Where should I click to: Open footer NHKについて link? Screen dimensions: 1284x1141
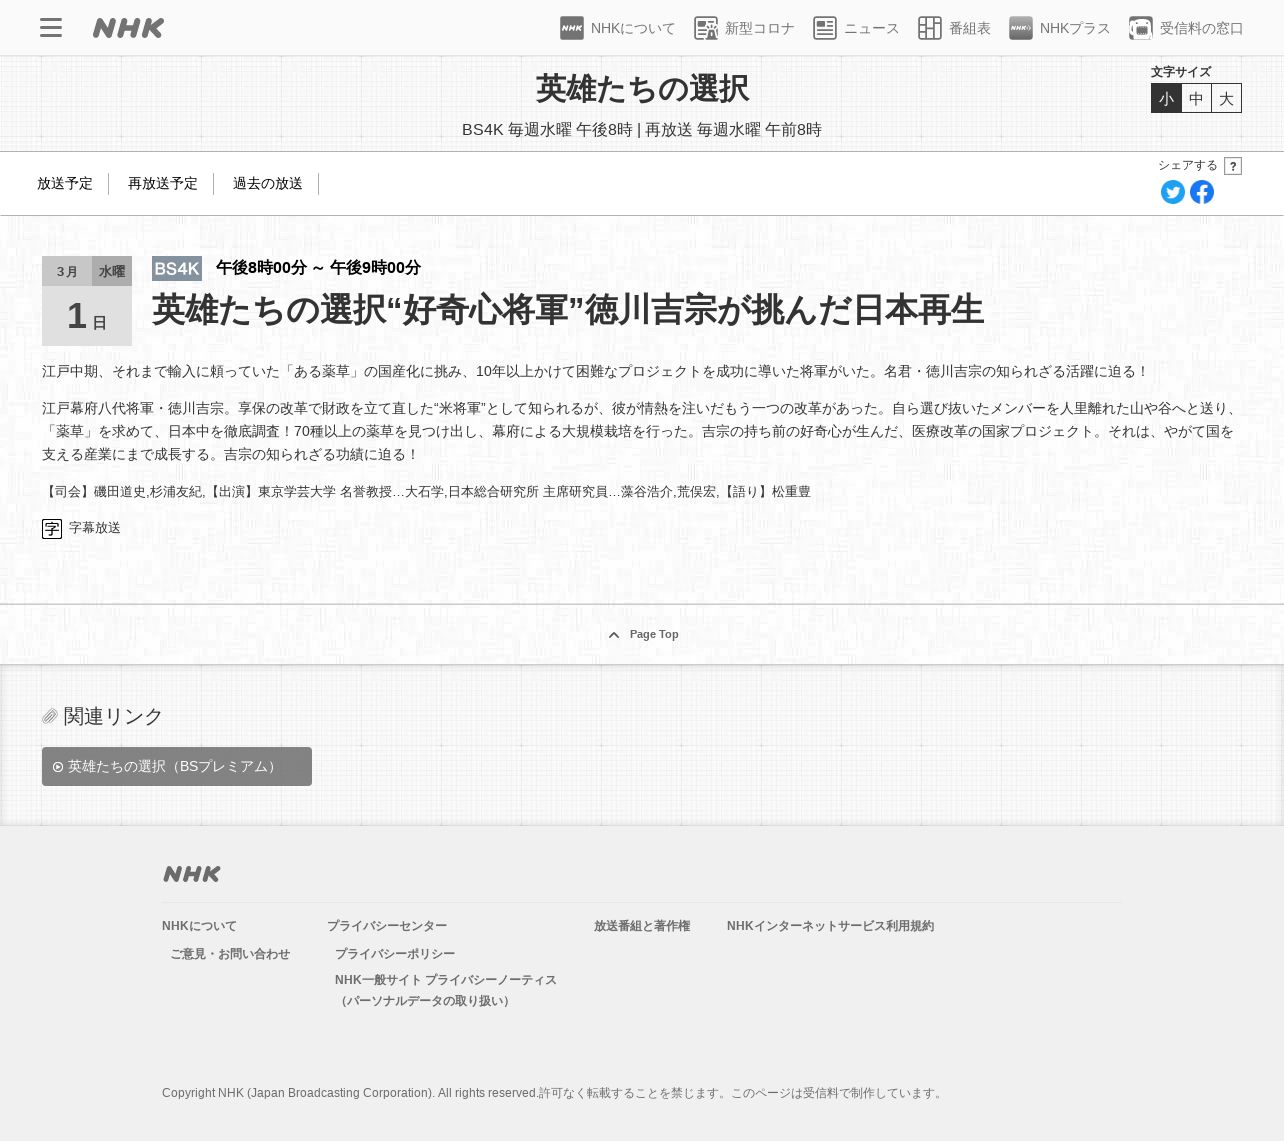tap(200, 926)
